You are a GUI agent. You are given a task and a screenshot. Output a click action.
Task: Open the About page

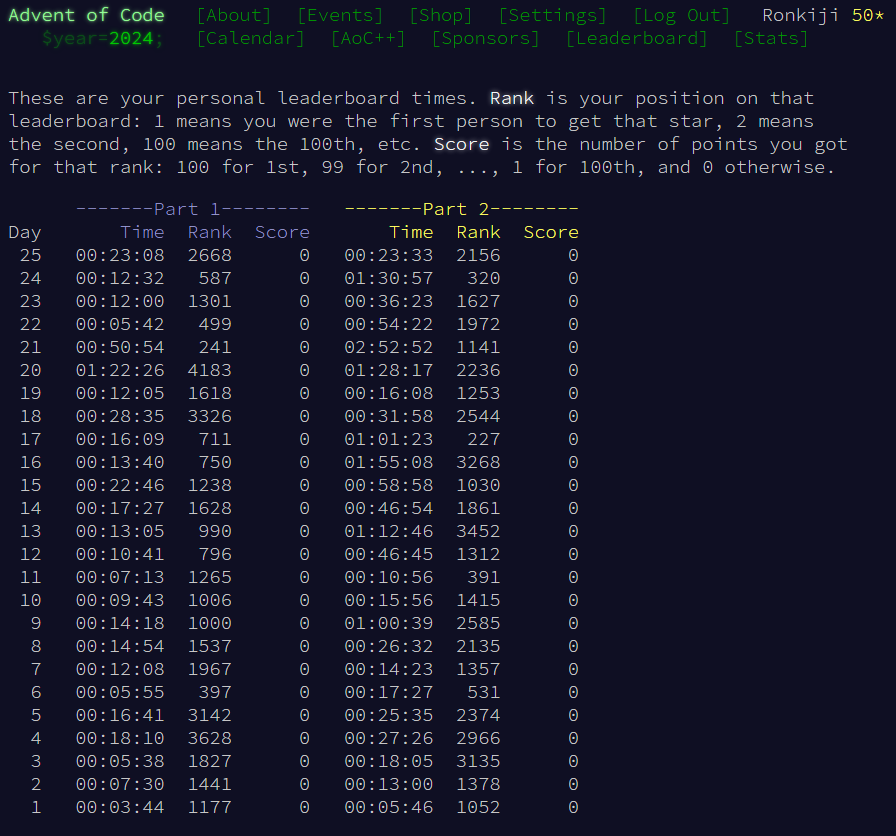[234, 15]
